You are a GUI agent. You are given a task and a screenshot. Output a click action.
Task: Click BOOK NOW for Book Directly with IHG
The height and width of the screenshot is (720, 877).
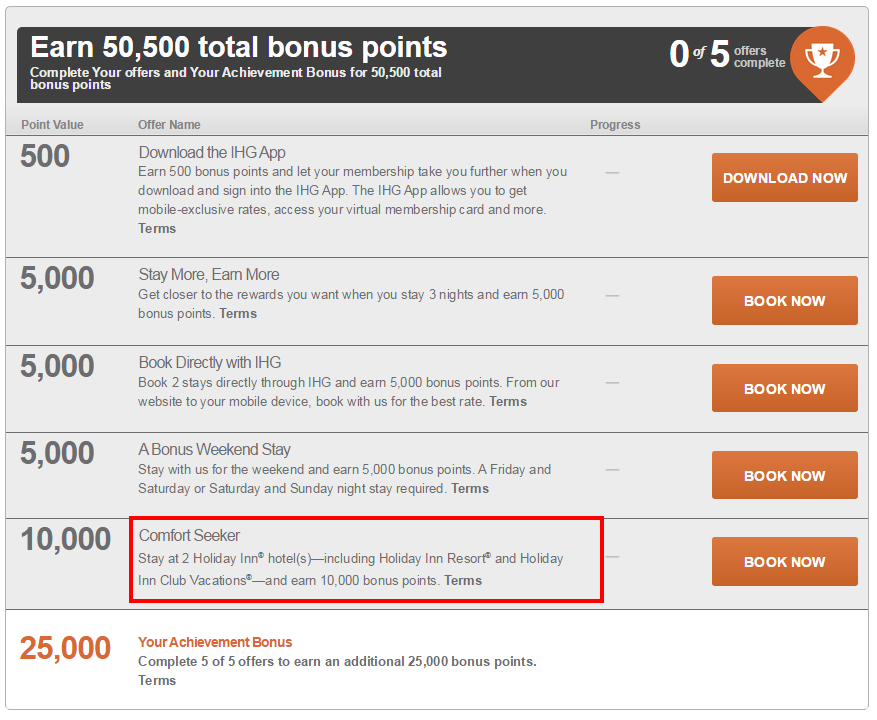click(x=784, y=388)
